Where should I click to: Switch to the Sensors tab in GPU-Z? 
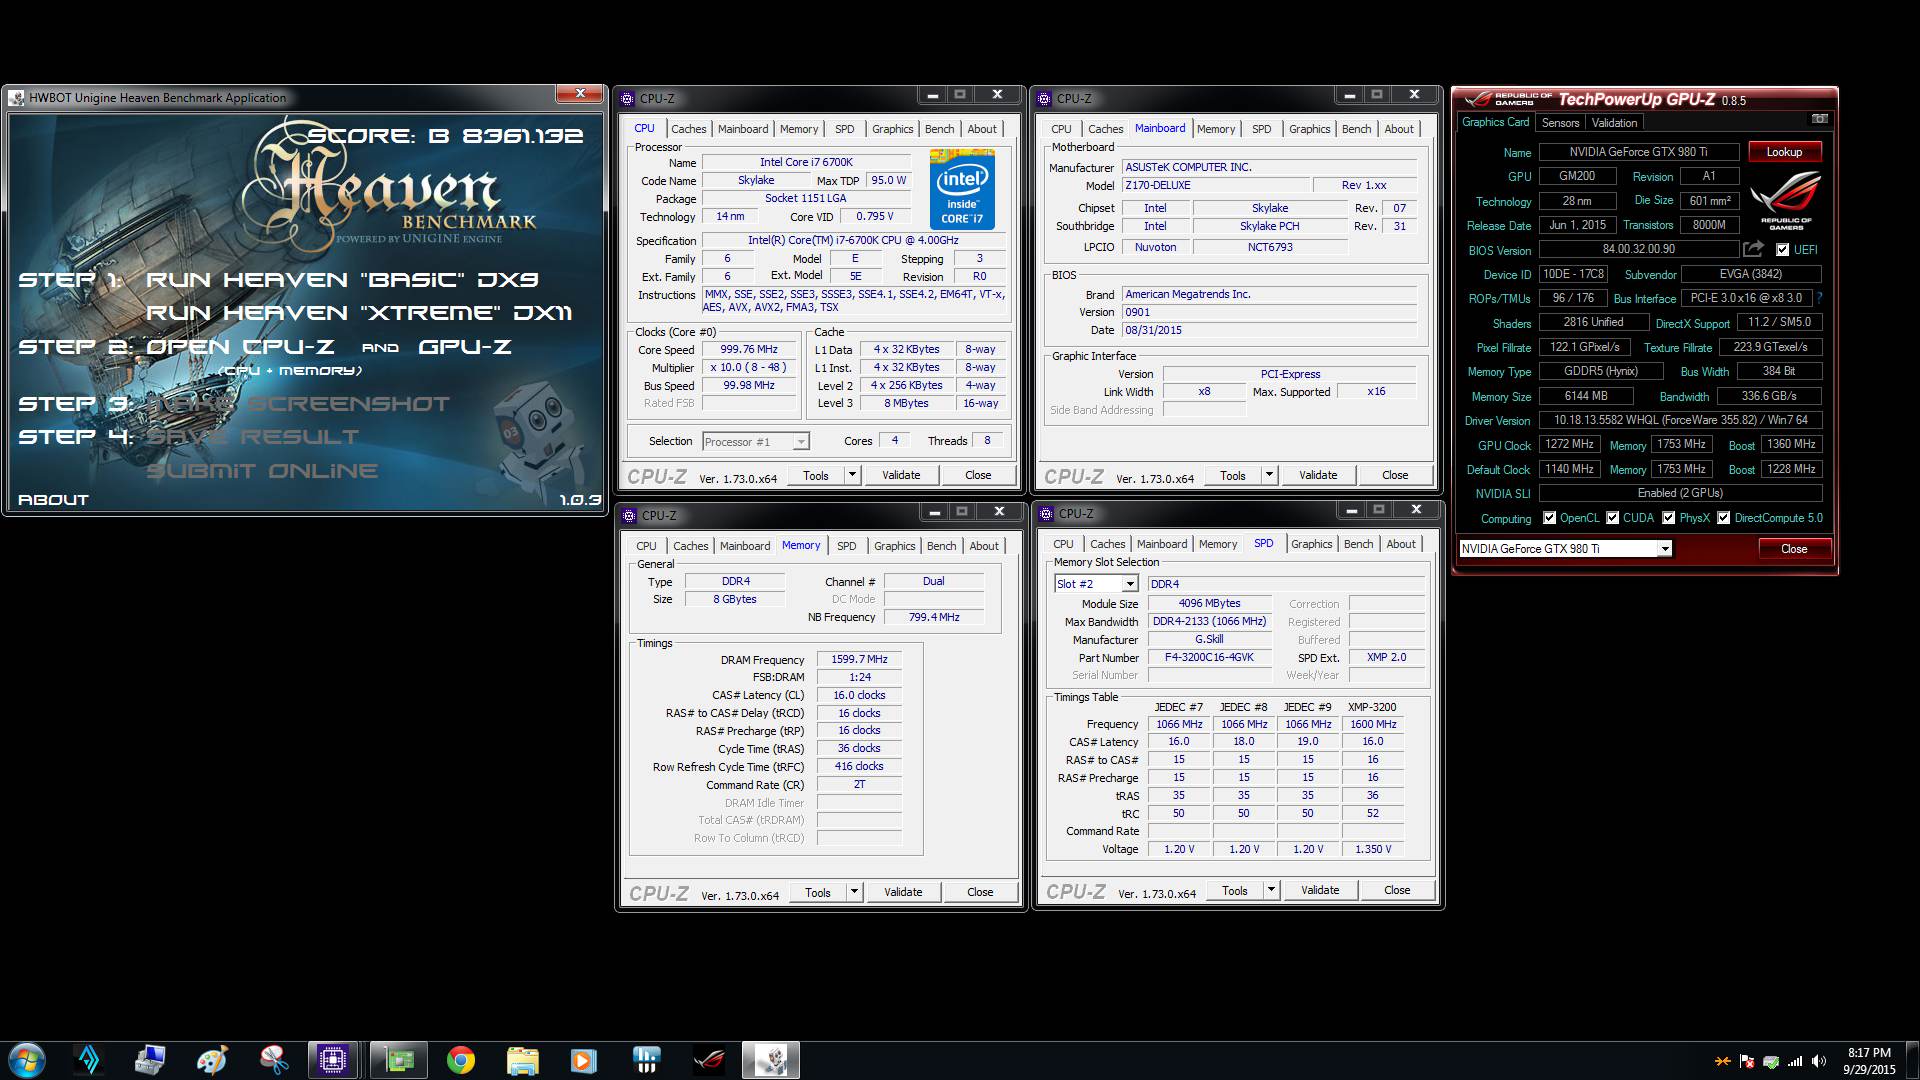click(x=1560, y=123)
